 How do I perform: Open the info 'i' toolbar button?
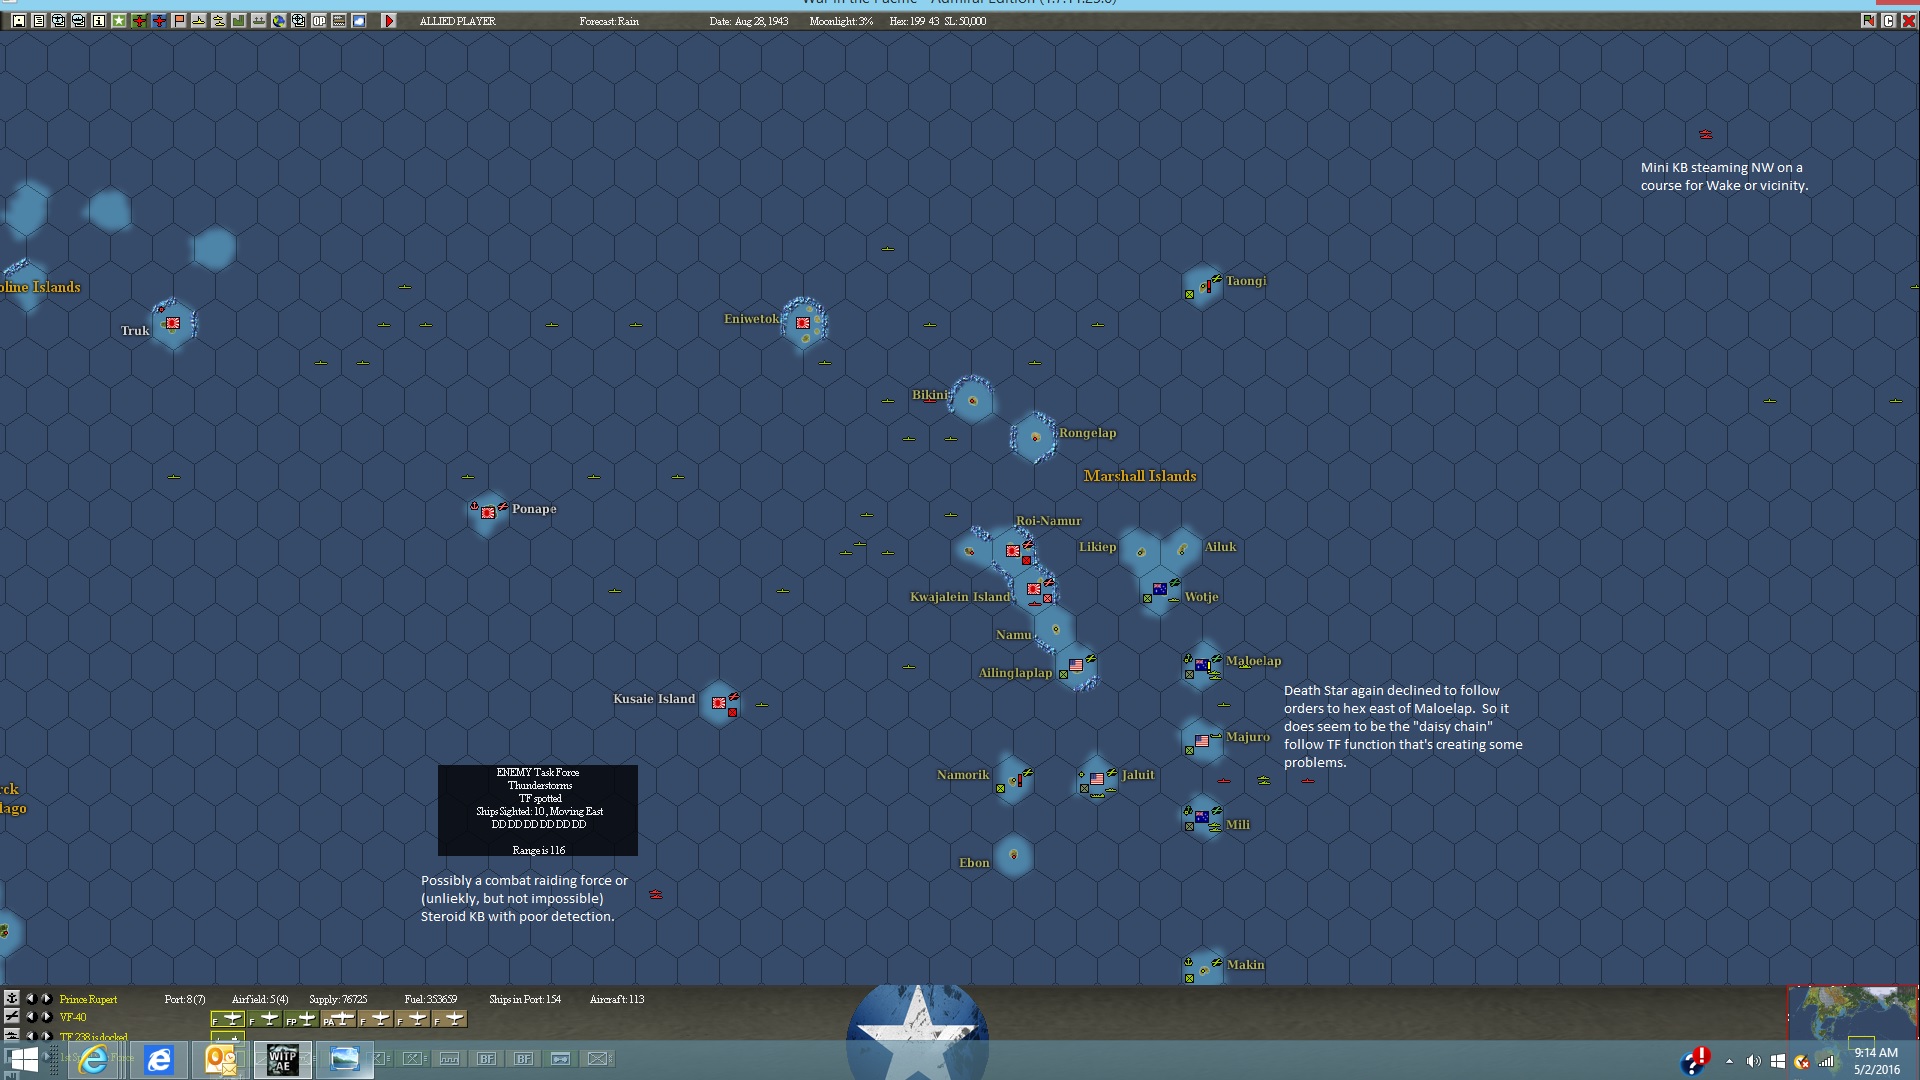[99, 21]
